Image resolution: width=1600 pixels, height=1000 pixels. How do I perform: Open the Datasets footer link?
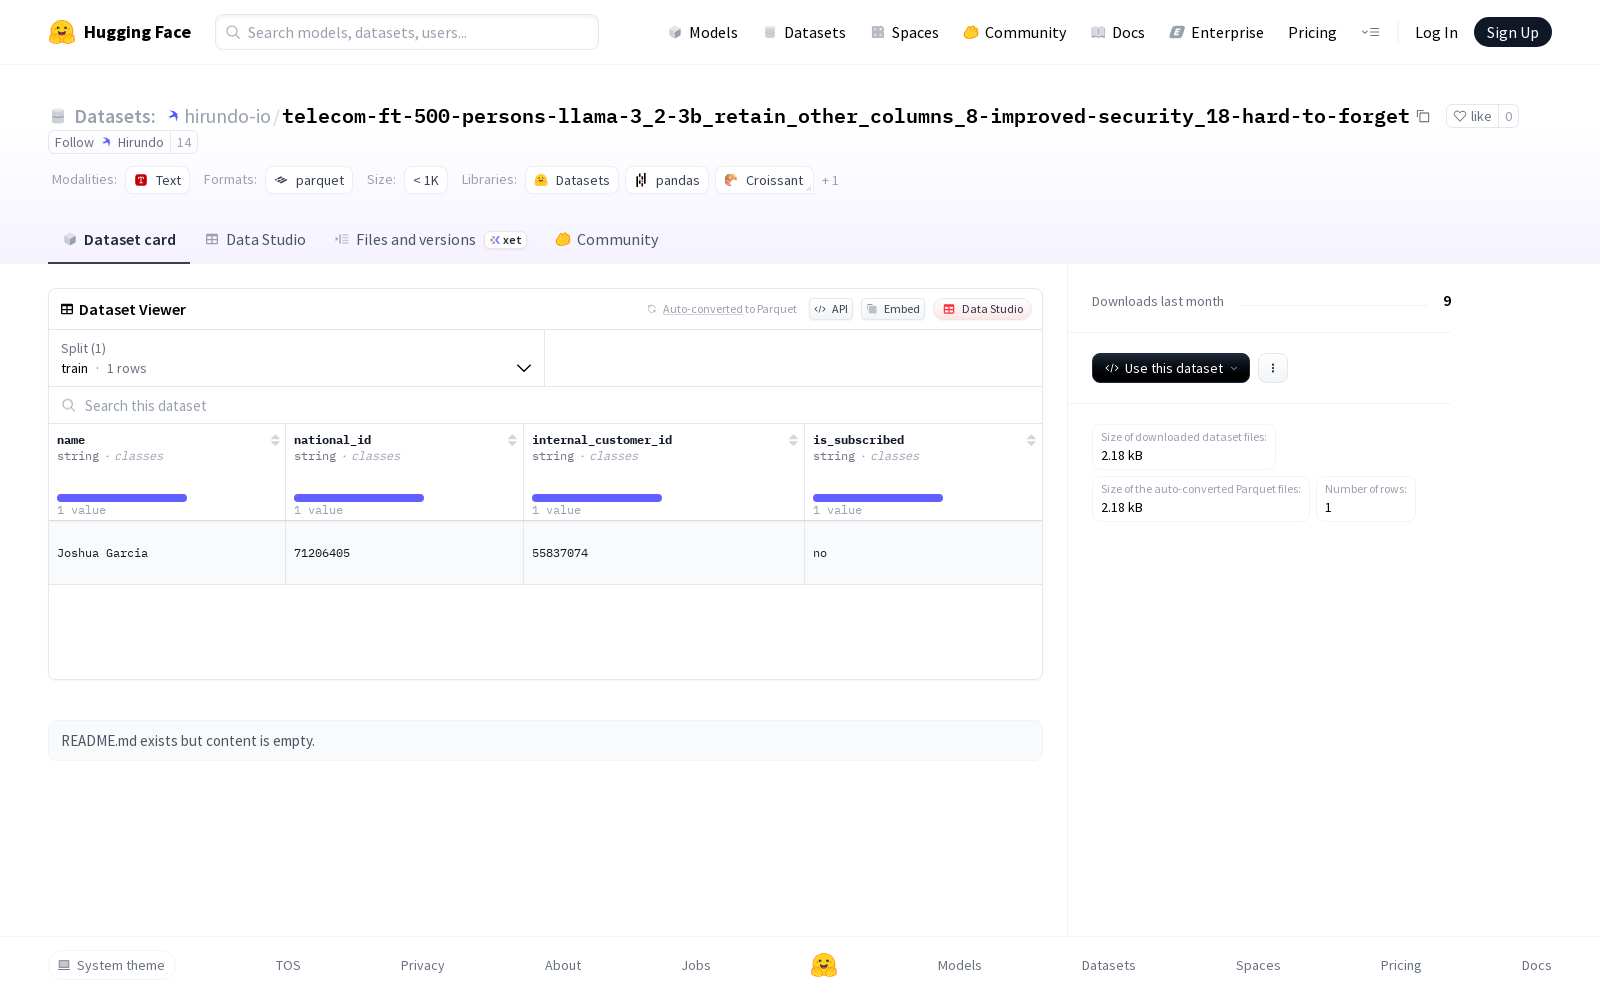1108,965
